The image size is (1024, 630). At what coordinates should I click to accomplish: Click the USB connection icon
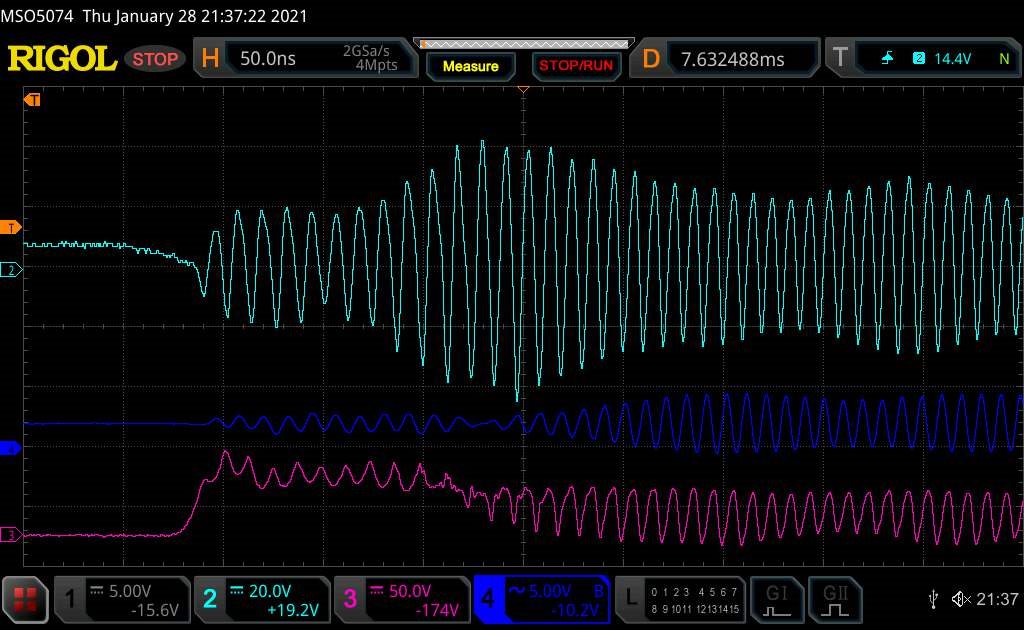pyautogui.click(x=934, y=599)
